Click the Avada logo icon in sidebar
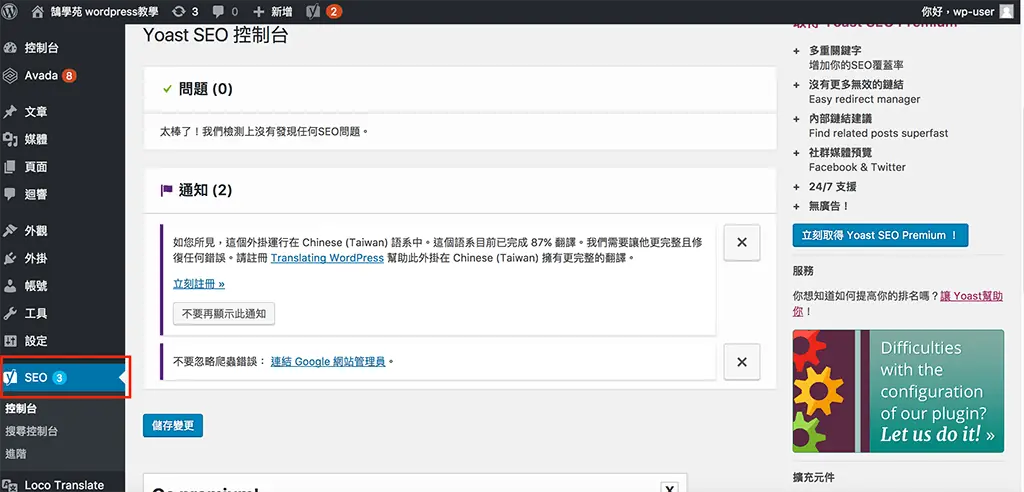The width and height of the screenshot is (1024, 492). (x=10, y=75)
